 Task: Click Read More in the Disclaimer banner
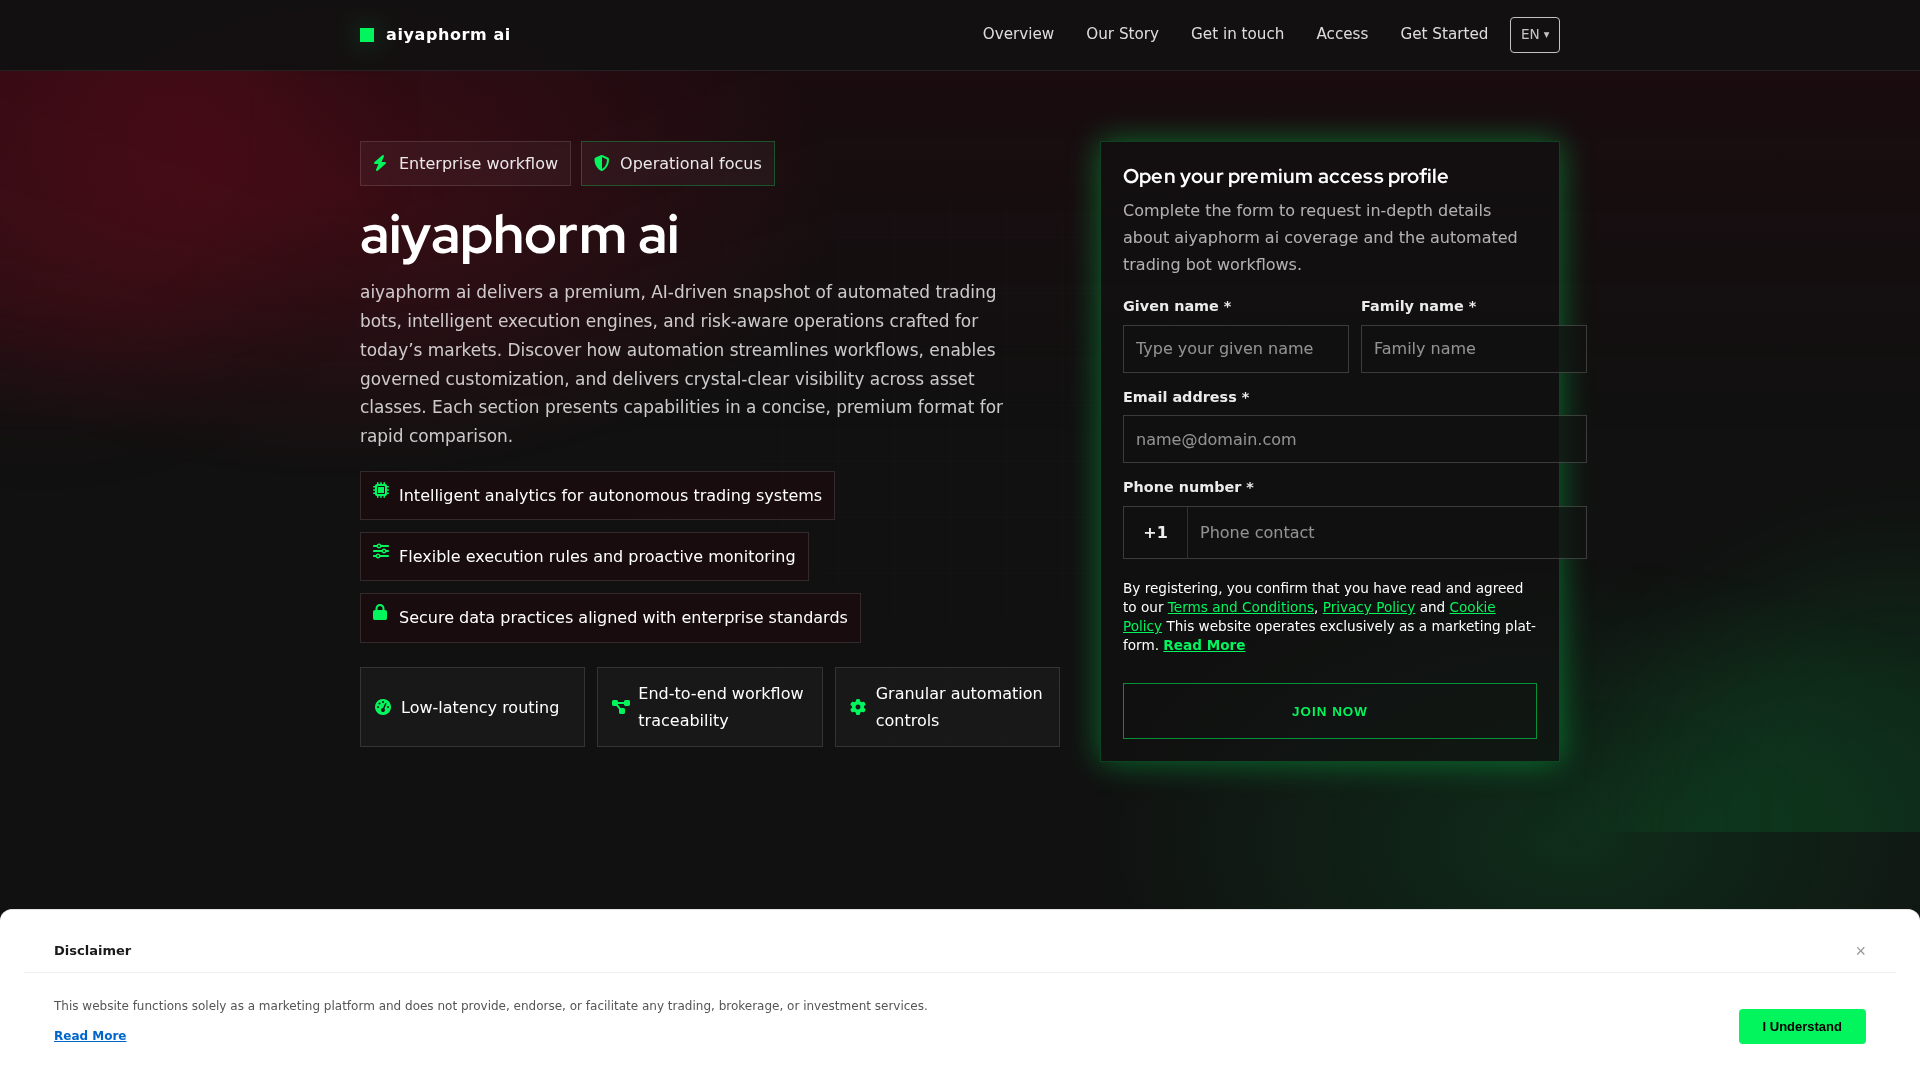(x=90, y=1036)
